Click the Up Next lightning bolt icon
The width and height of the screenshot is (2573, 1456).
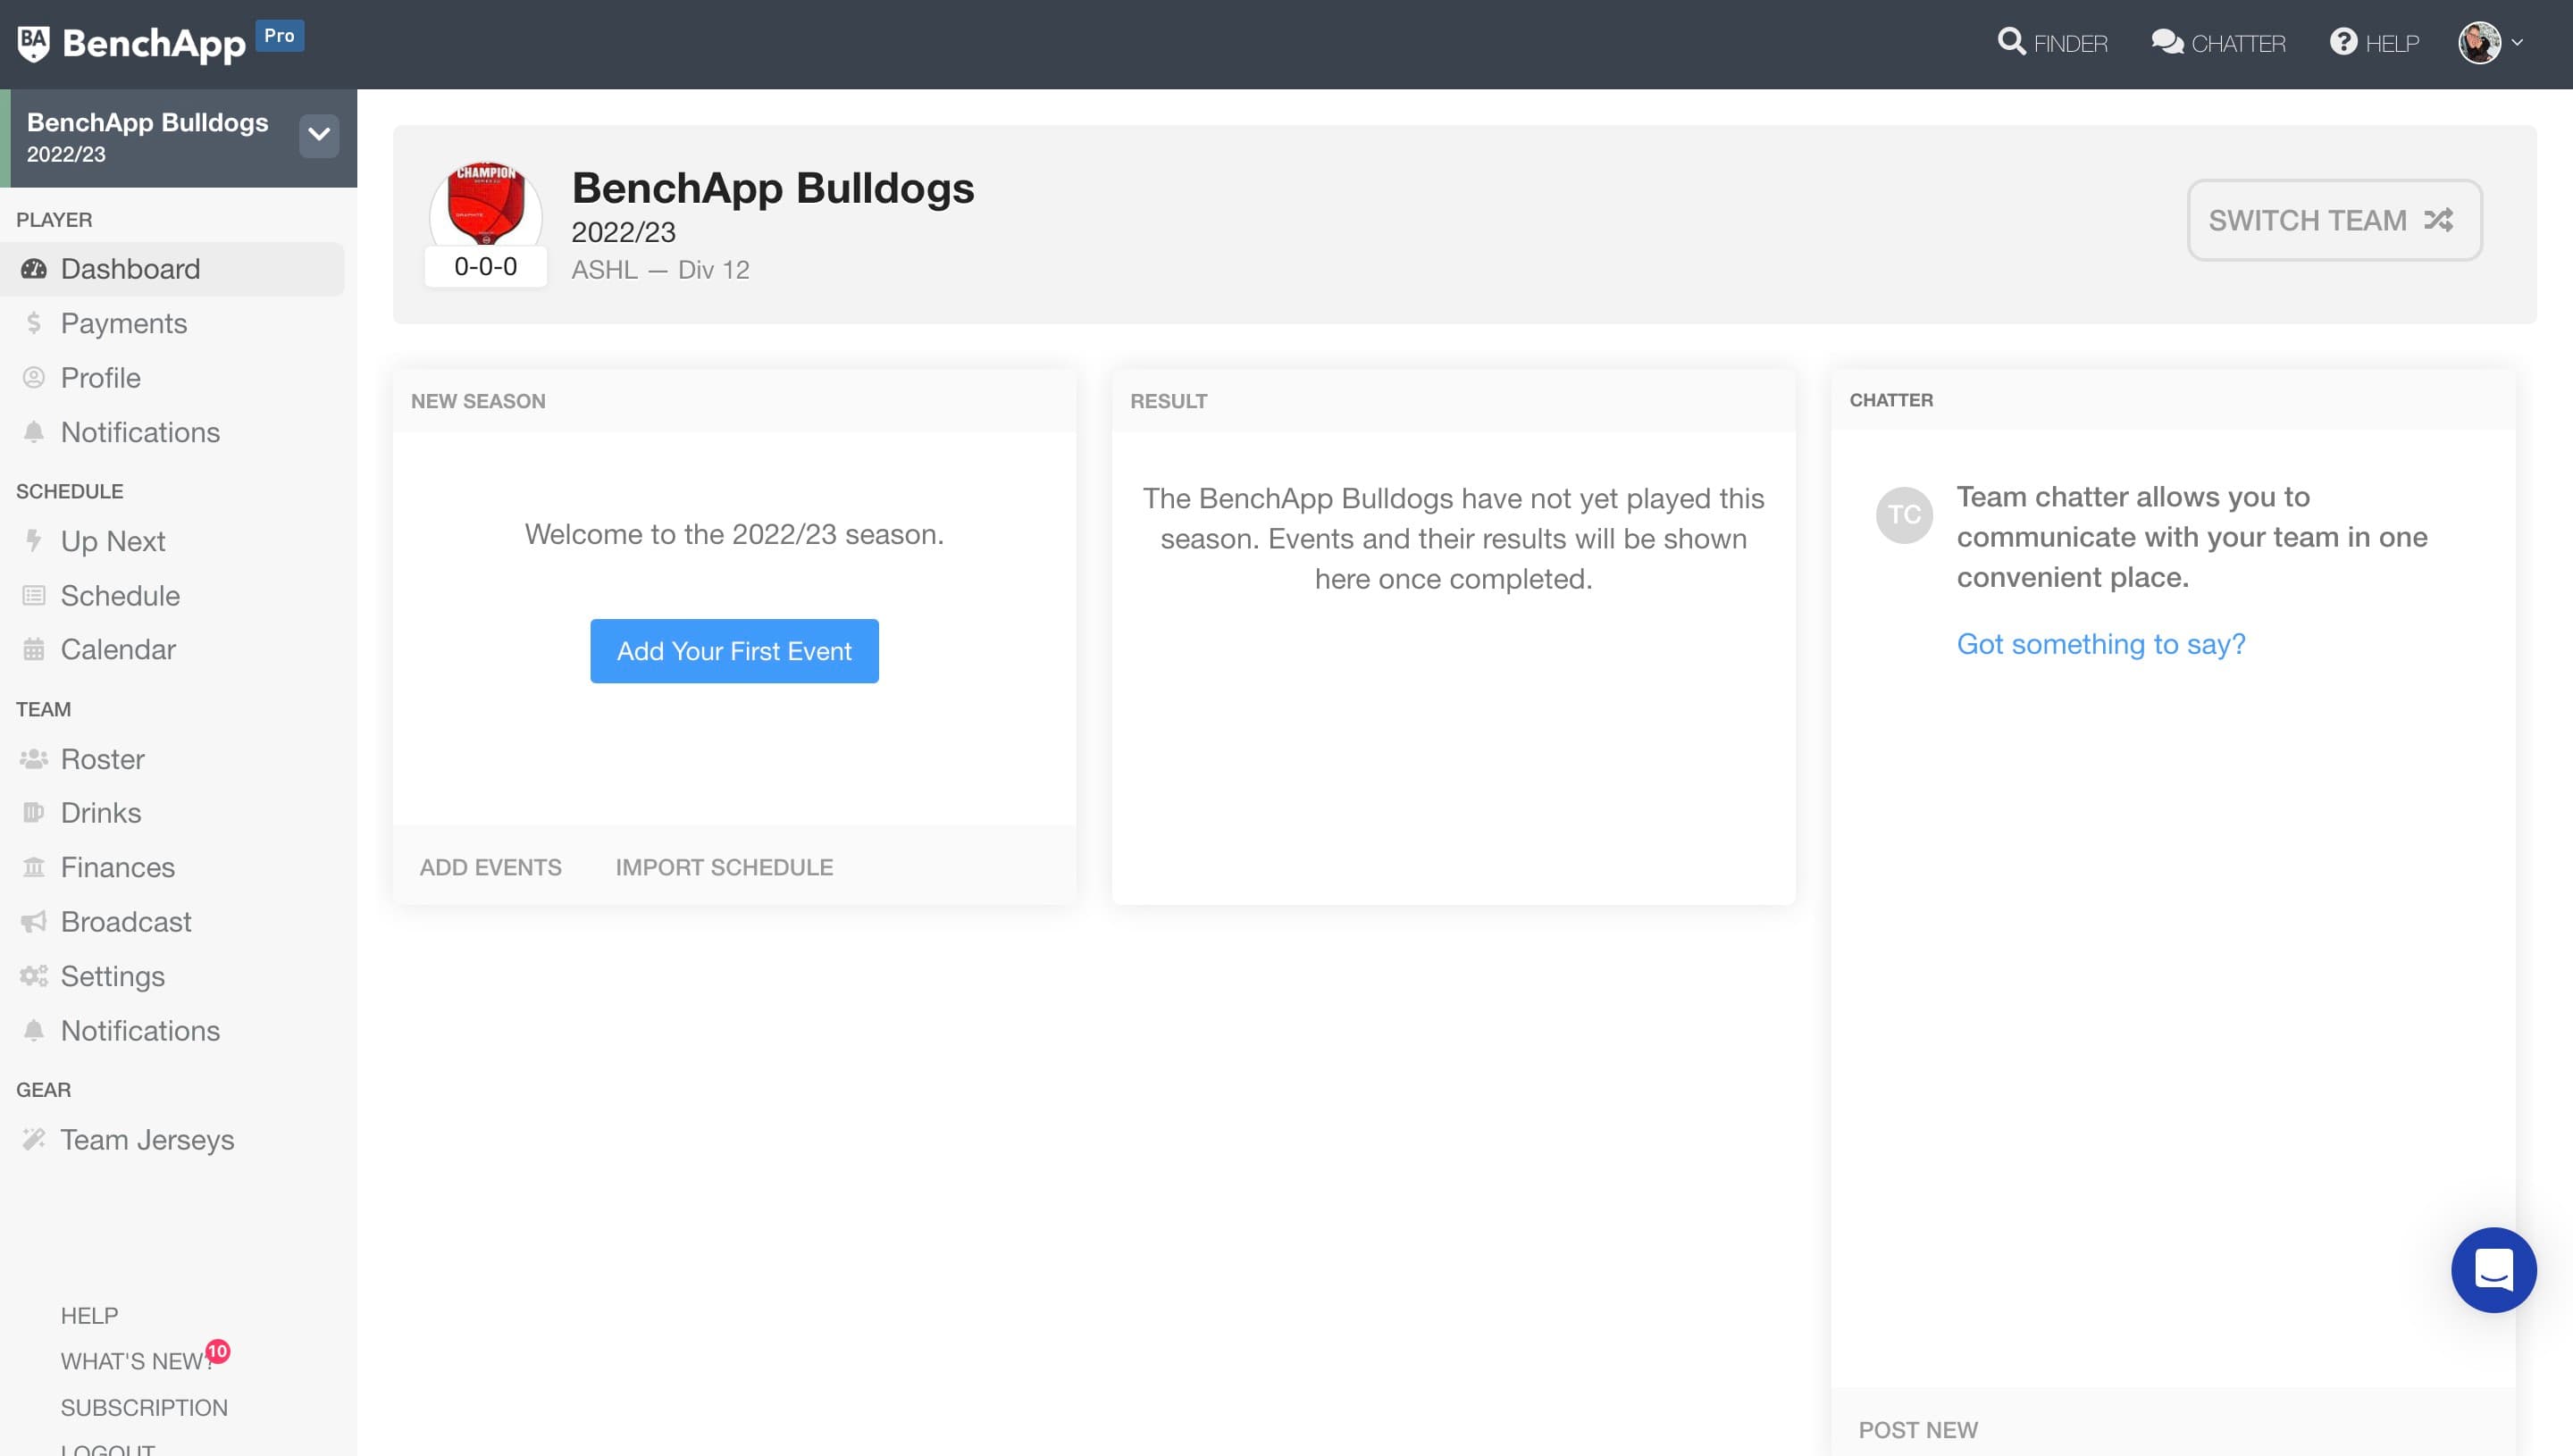pyautogui.click(x=34, y=541)
